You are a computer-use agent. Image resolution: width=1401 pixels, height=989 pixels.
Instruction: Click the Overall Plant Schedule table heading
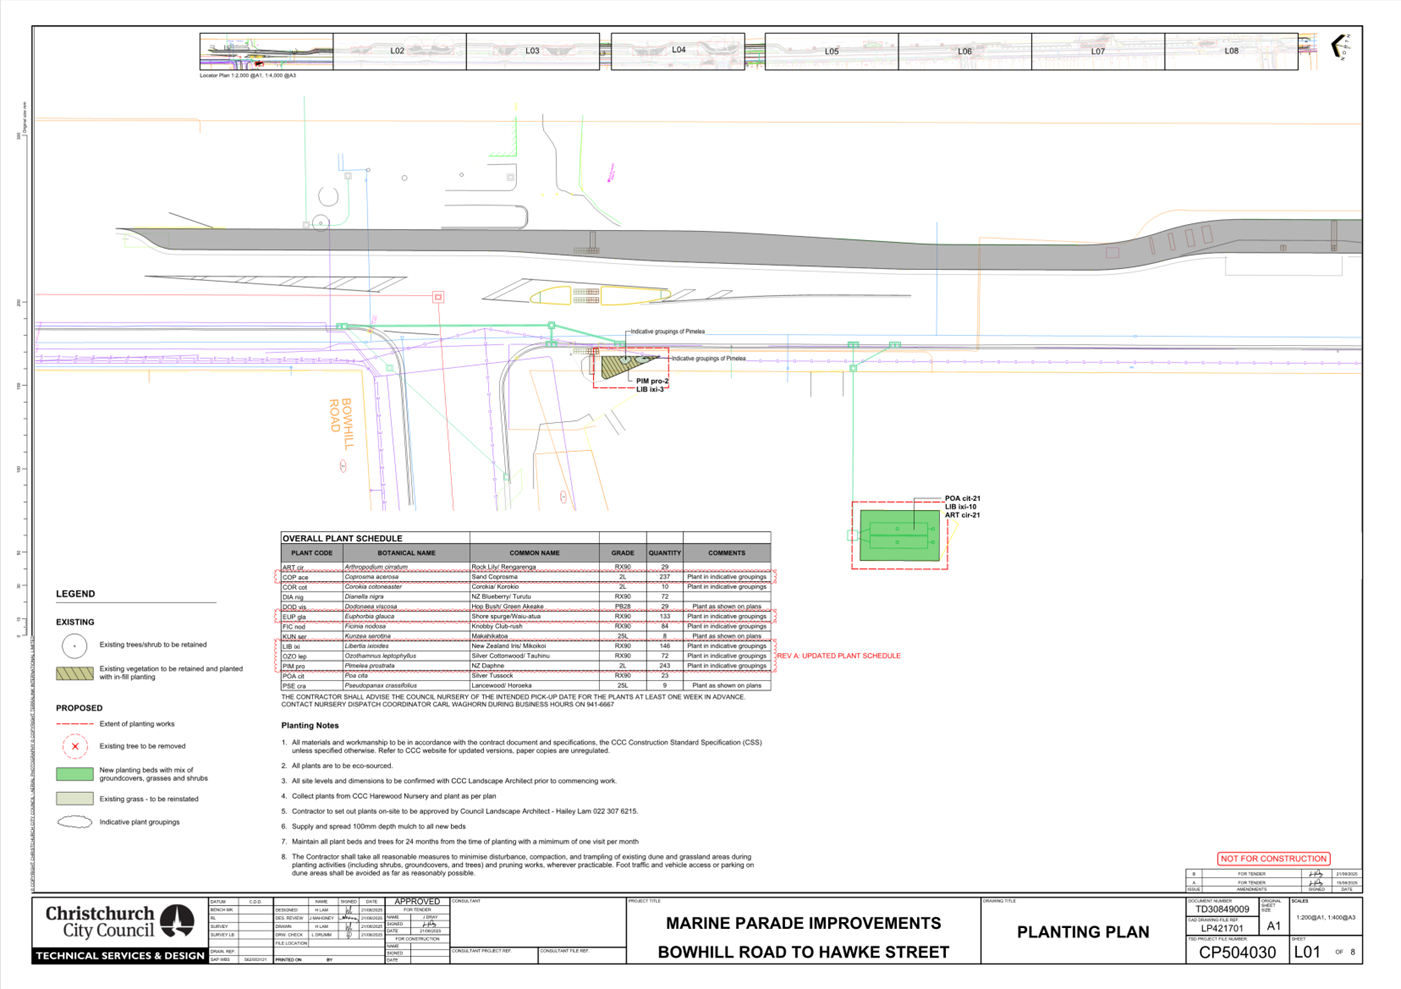[x=342, y=538]
